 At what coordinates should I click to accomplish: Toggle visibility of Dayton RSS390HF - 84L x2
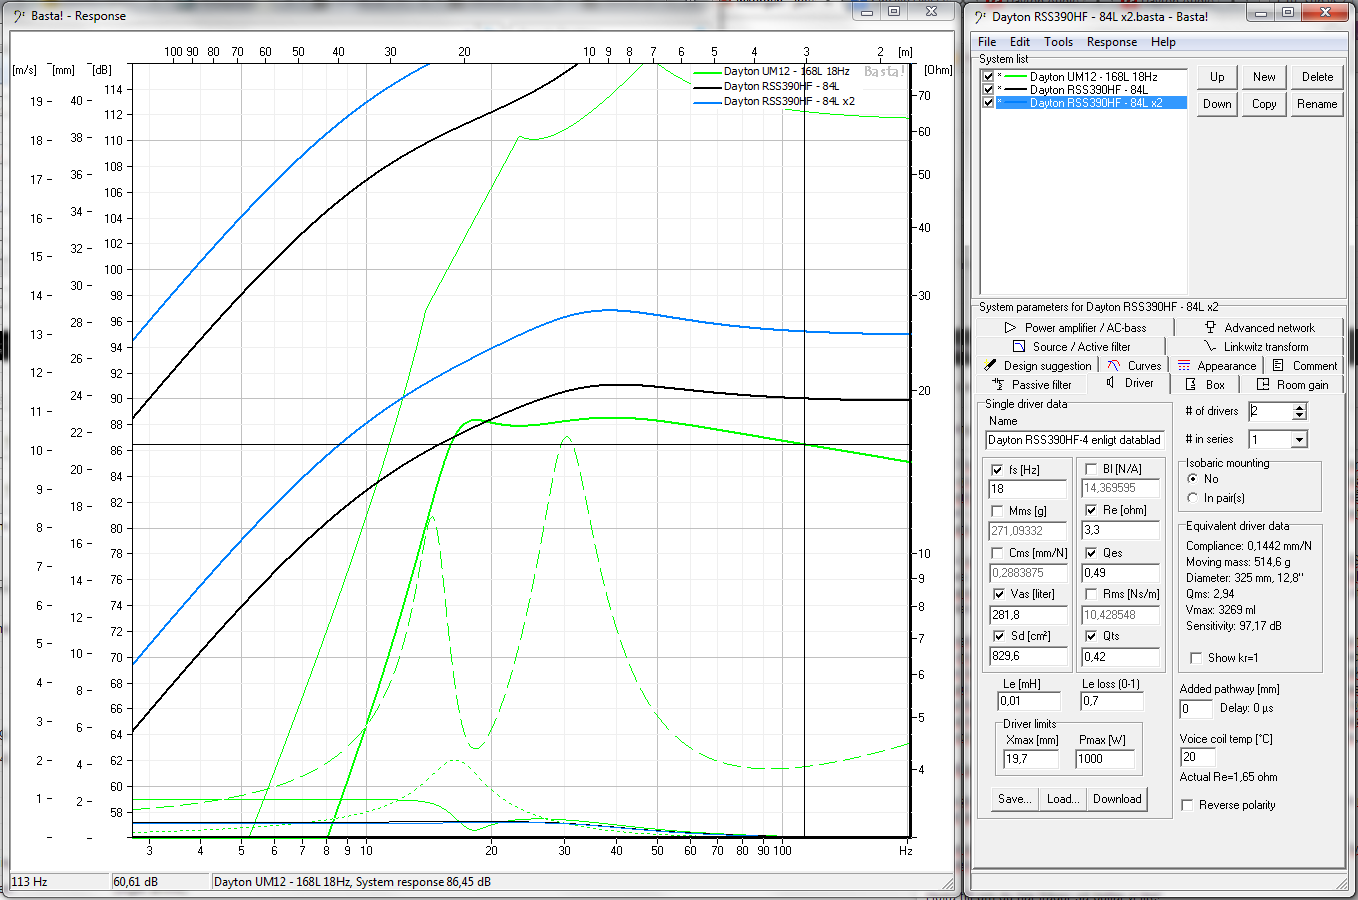pyautogui.click(x=988, y=102)
